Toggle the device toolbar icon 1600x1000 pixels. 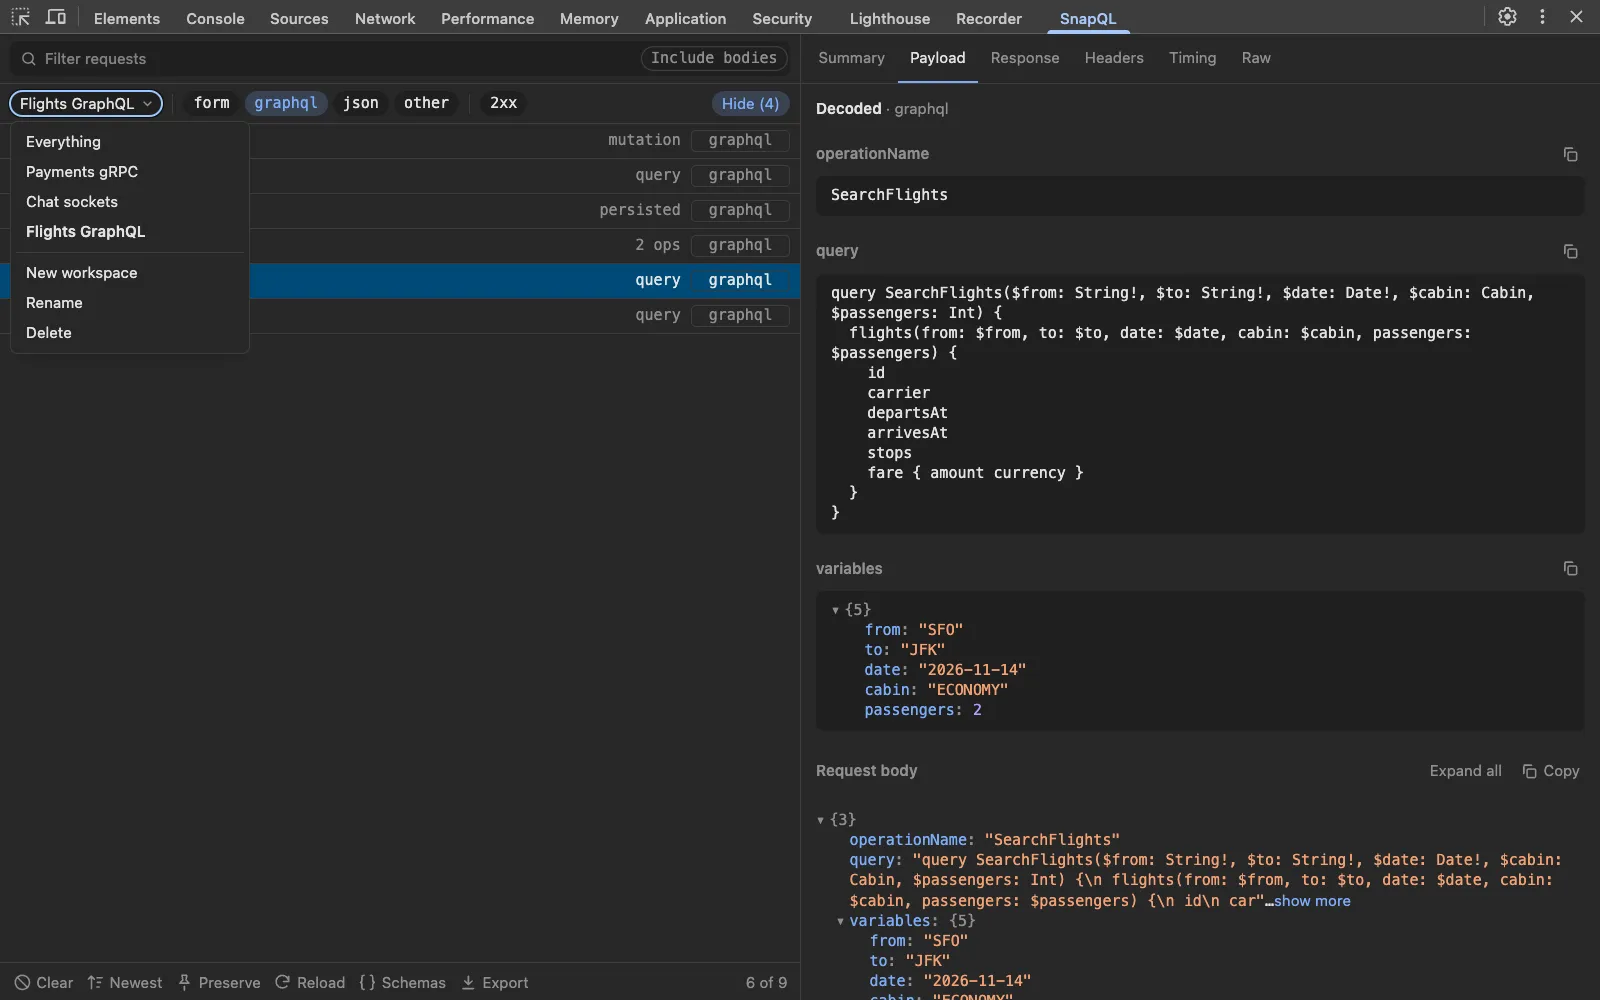pyautogui.click(x=56, y=17)
